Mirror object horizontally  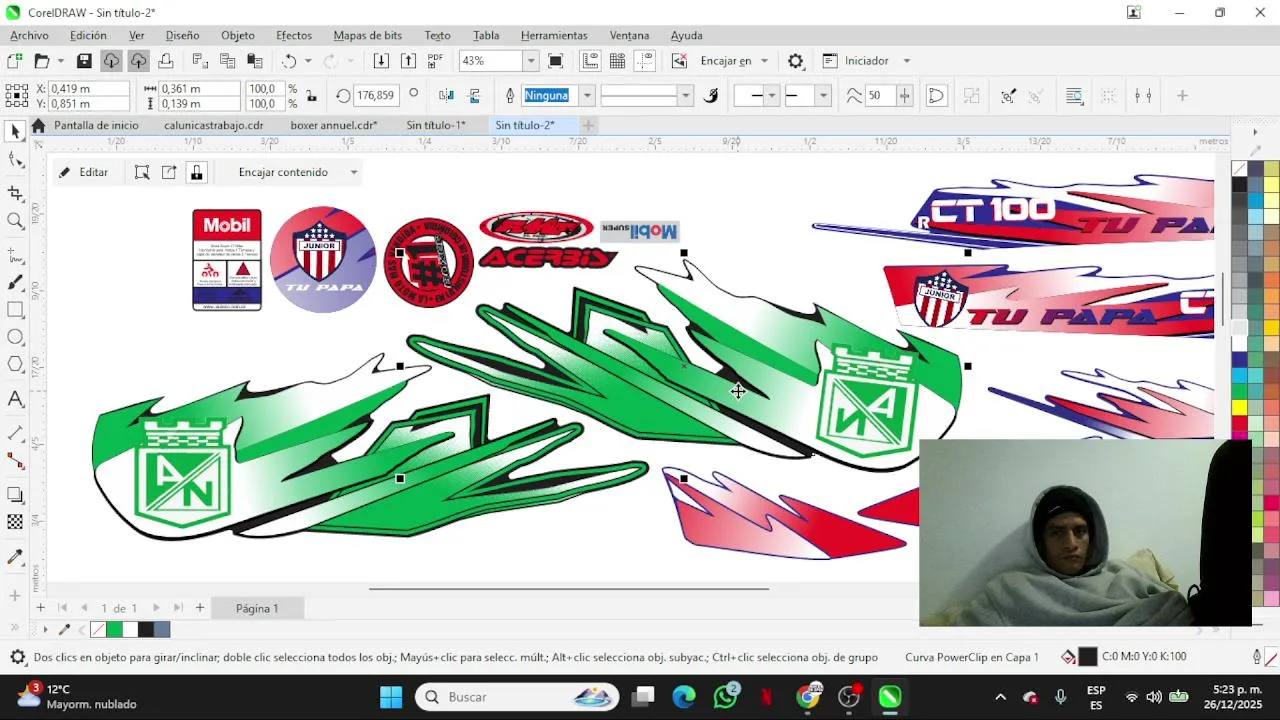click(x=446, y=96)
